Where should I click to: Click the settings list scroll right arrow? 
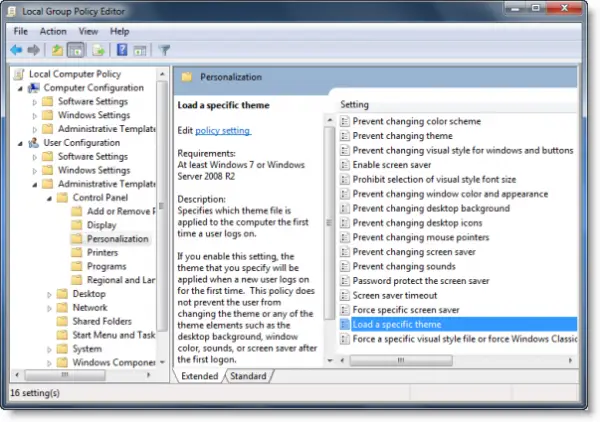click(x=570, y=360)
